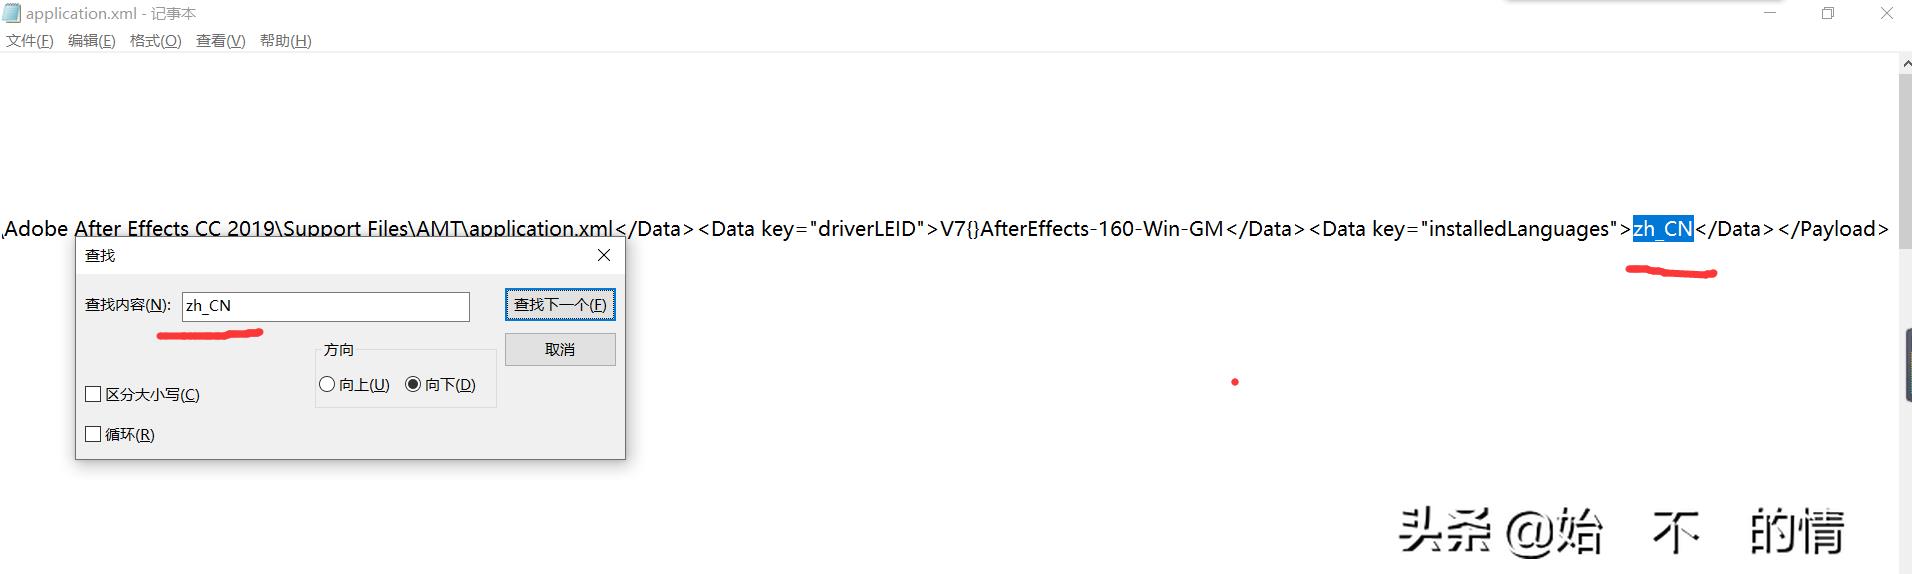Click the highlighted zh_CN text in document
This screenshot has width=1912, height=574.
[x=1663, y=229]
